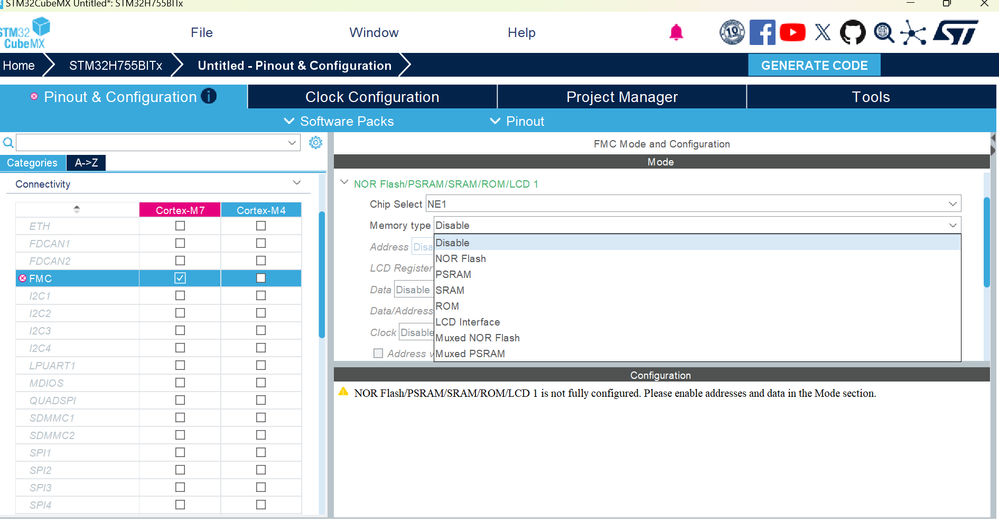Toggle ETH checkbox for Cortex-M4
This screenshot has width=999, height=520.
click(x=261, y=226)
